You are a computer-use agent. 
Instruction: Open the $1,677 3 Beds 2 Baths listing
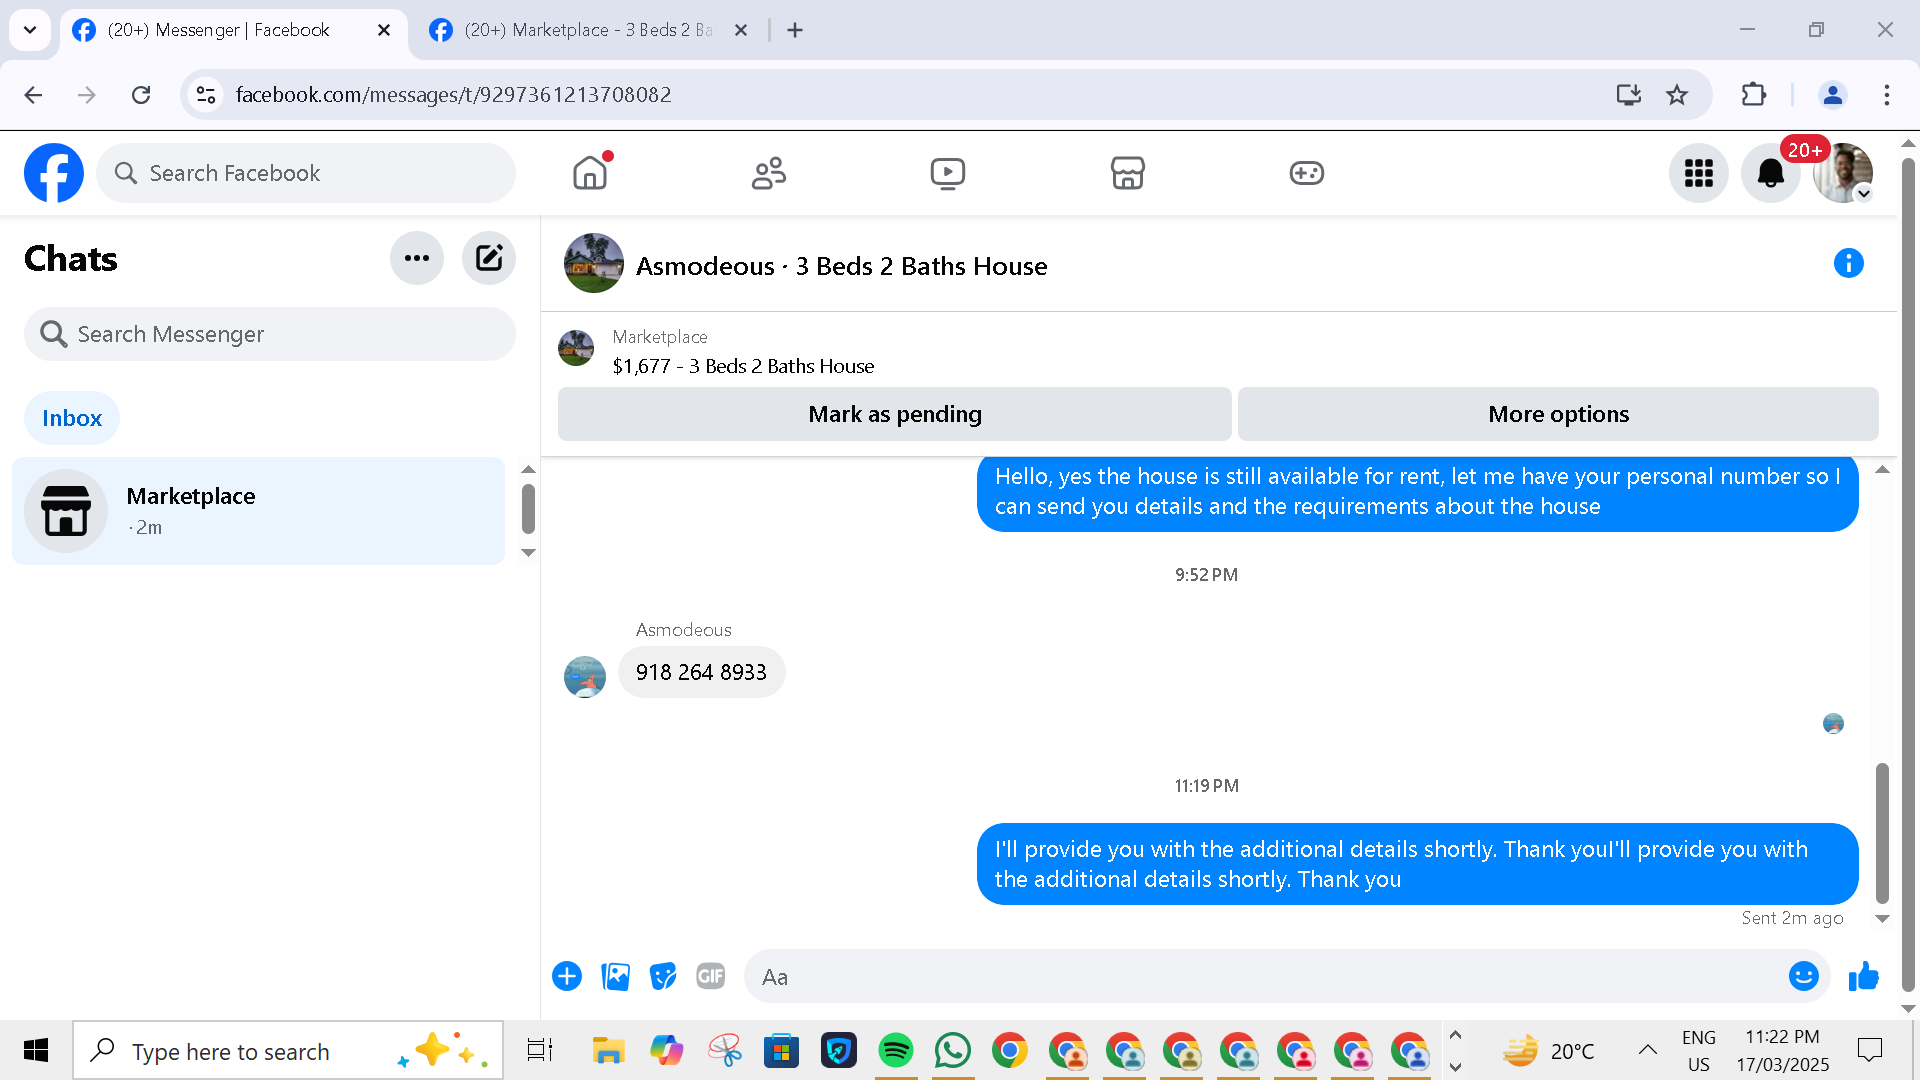coord(743,366)
